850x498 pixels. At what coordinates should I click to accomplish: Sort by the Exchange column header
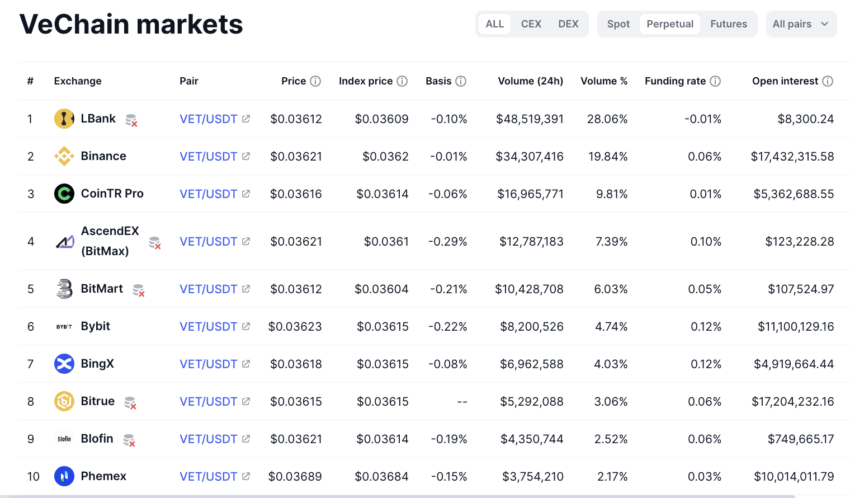coord(78,81)
